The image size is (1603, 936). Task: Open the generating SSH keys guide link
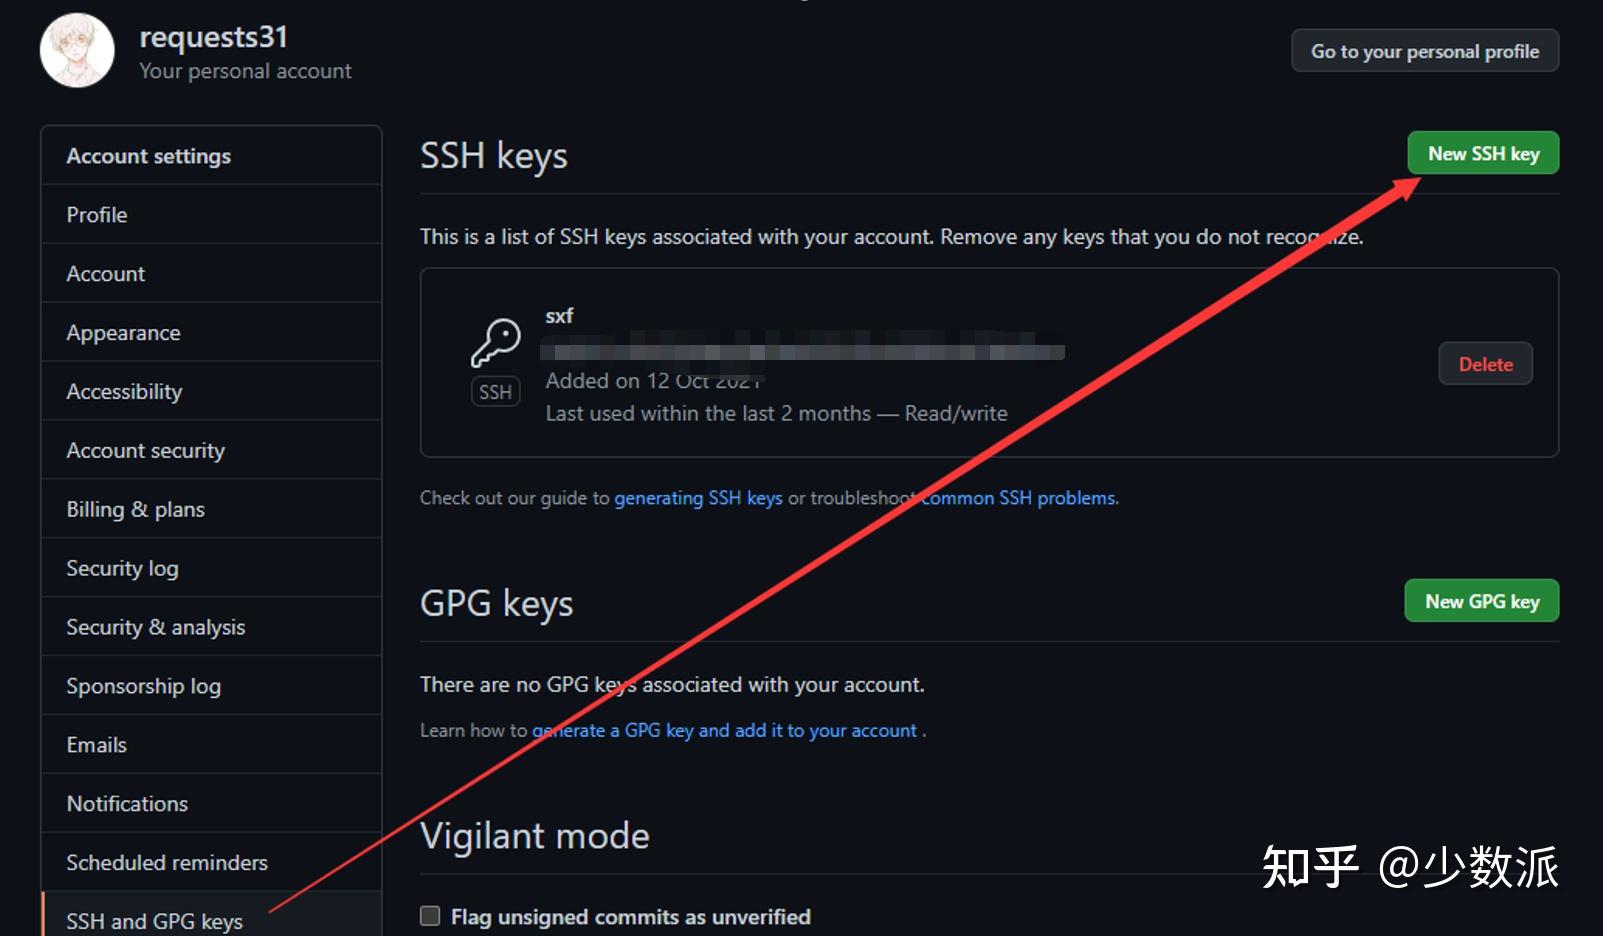698,498
